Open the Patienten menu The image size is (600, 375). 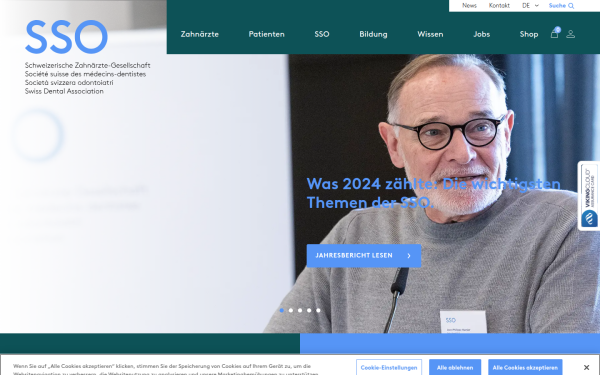(x=267, y=34)
